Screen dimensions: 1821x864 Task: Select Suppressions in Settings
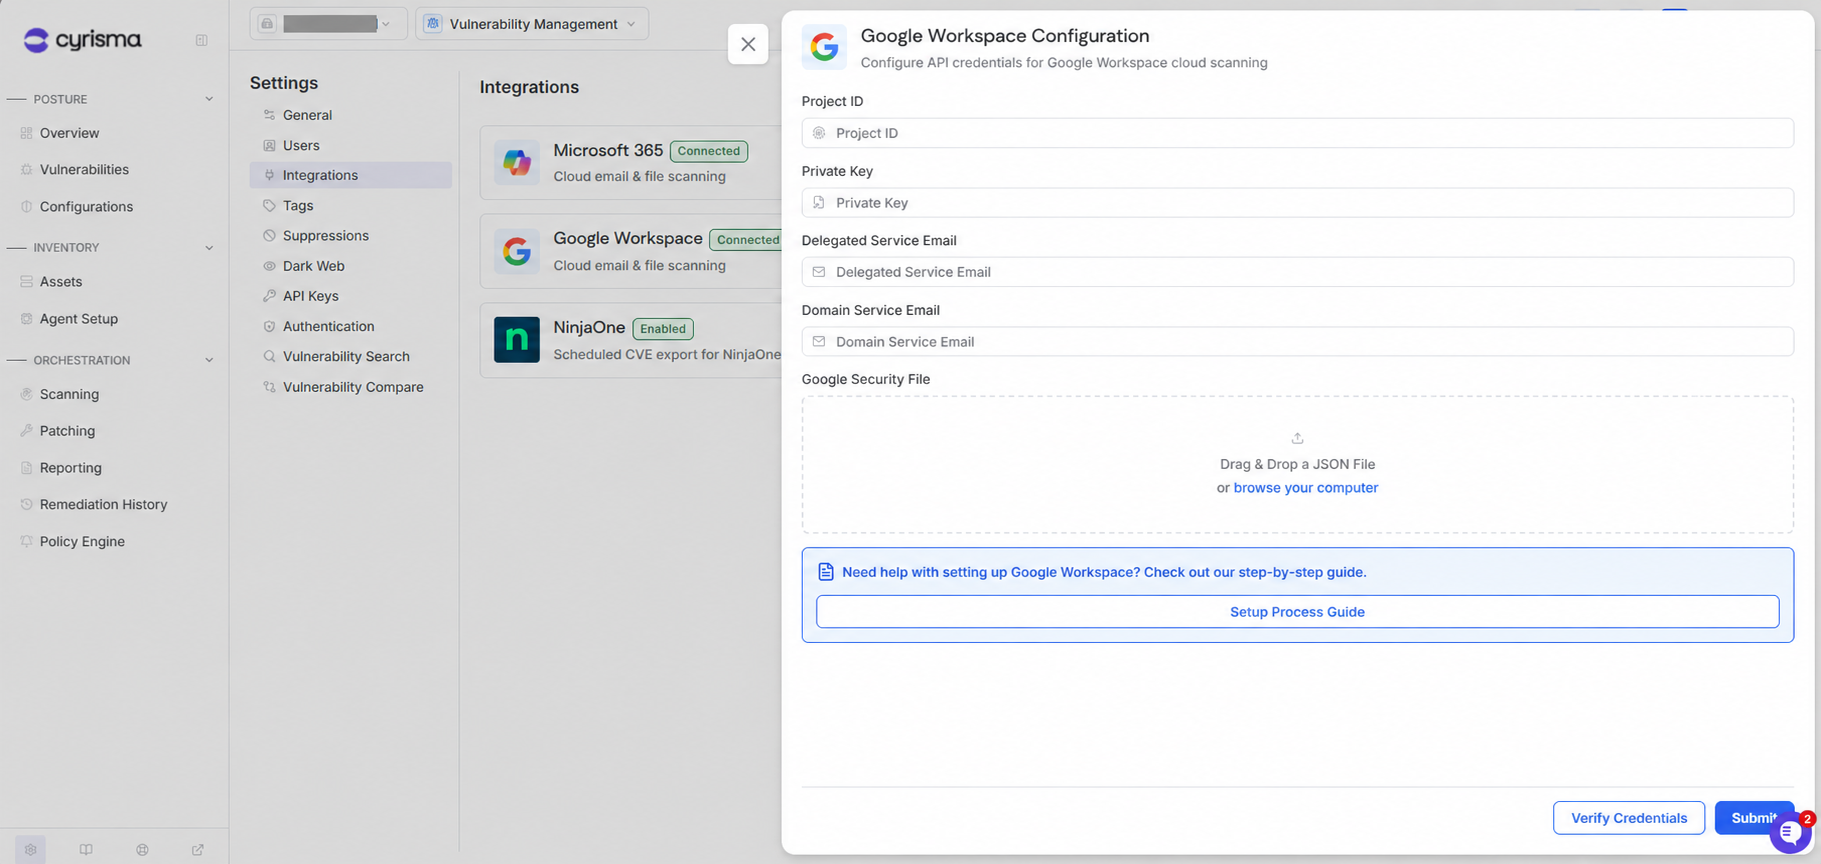coord(325,236)
